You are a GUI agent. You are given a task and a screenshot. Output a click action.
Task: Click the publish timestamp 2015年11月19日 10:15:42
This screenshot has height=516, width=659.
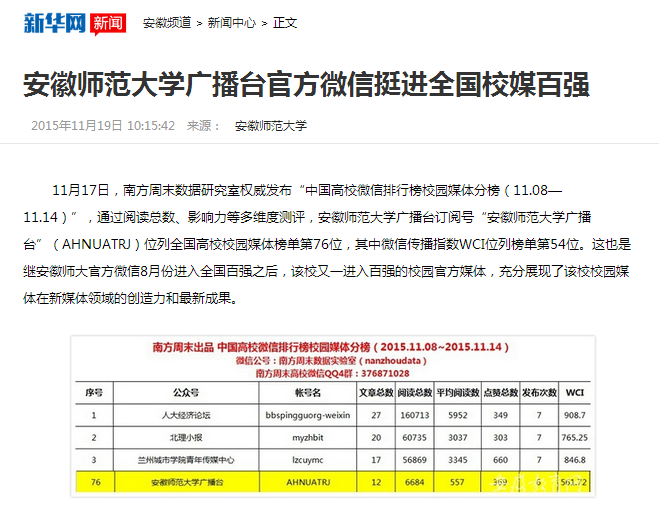(103, 126)
